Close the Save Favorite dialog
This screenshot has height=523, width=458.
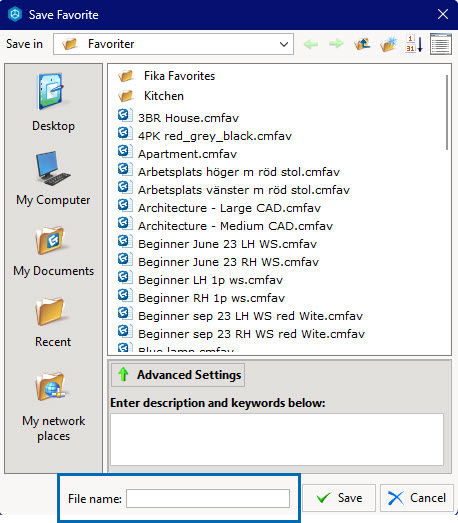[443, 14]
